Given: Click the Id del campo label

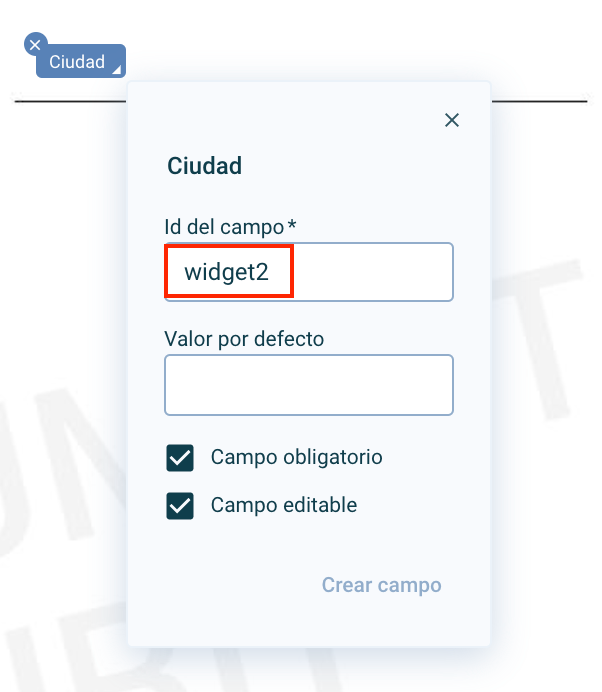Looking at the screenshot, I should pyautogui.click(x=224, y=227).
